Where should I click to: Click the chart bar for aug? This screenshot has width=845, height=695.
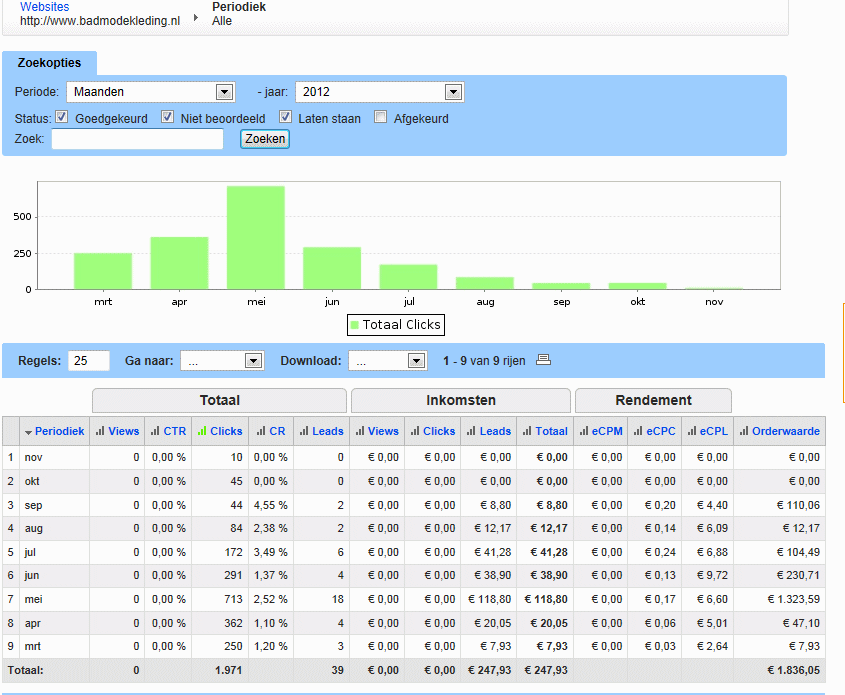[x=485, y=283]
